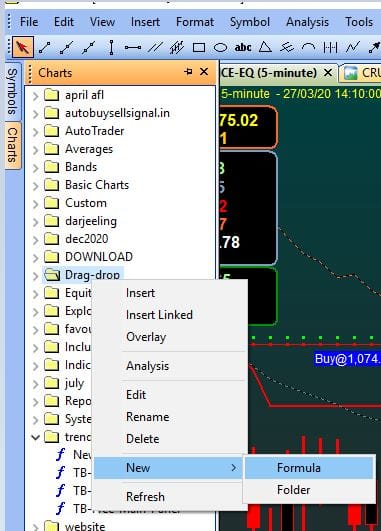This screenshot has width=381, height=531.
Task: Collapse the expanded trend folder
Action: pyautogui.click(x=35, y=437)
